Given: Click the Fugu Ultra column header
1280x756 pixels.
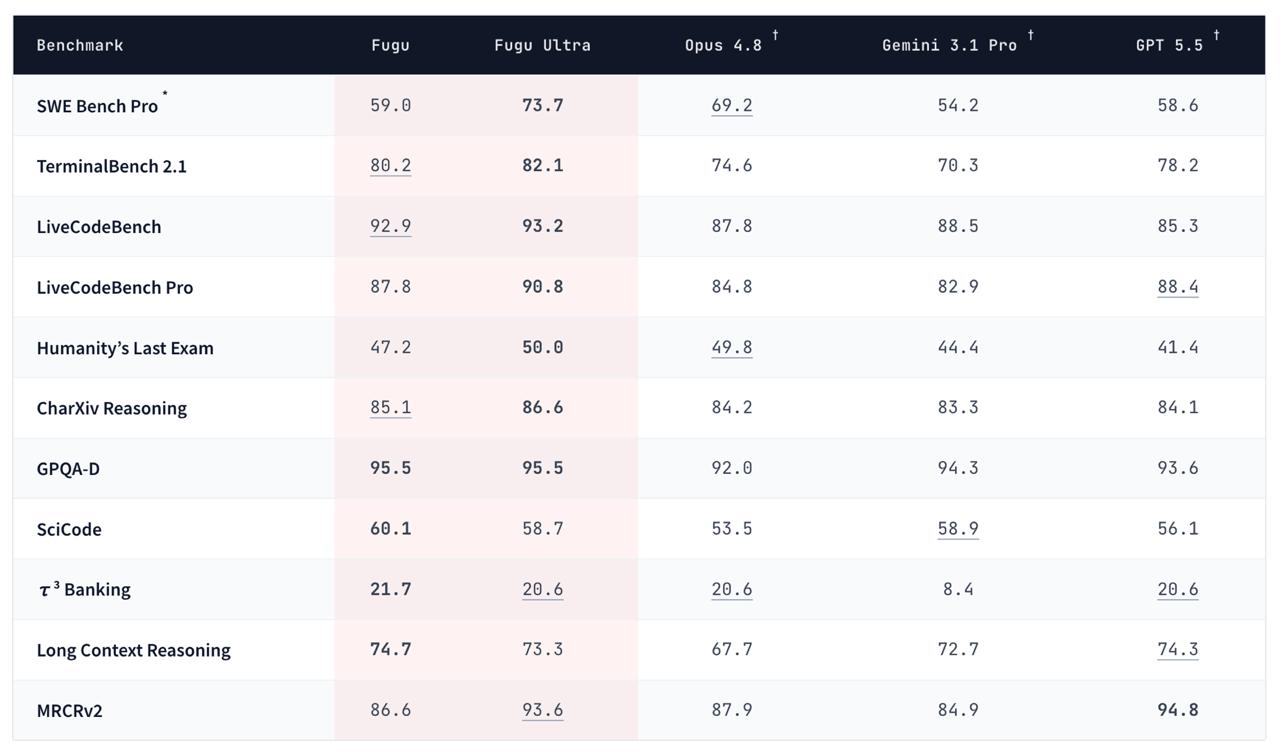Looking at the screenshot, I should [542, 45].
